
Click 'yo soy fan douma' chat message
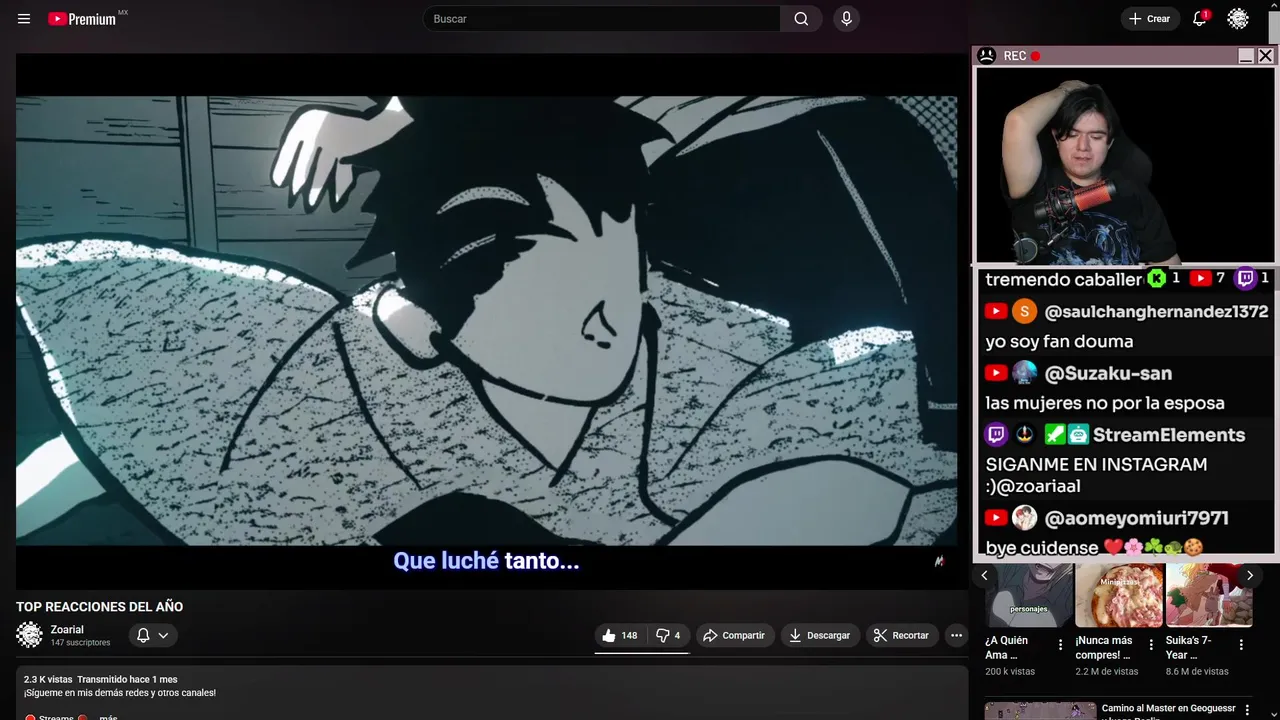tap(1059, 342)
